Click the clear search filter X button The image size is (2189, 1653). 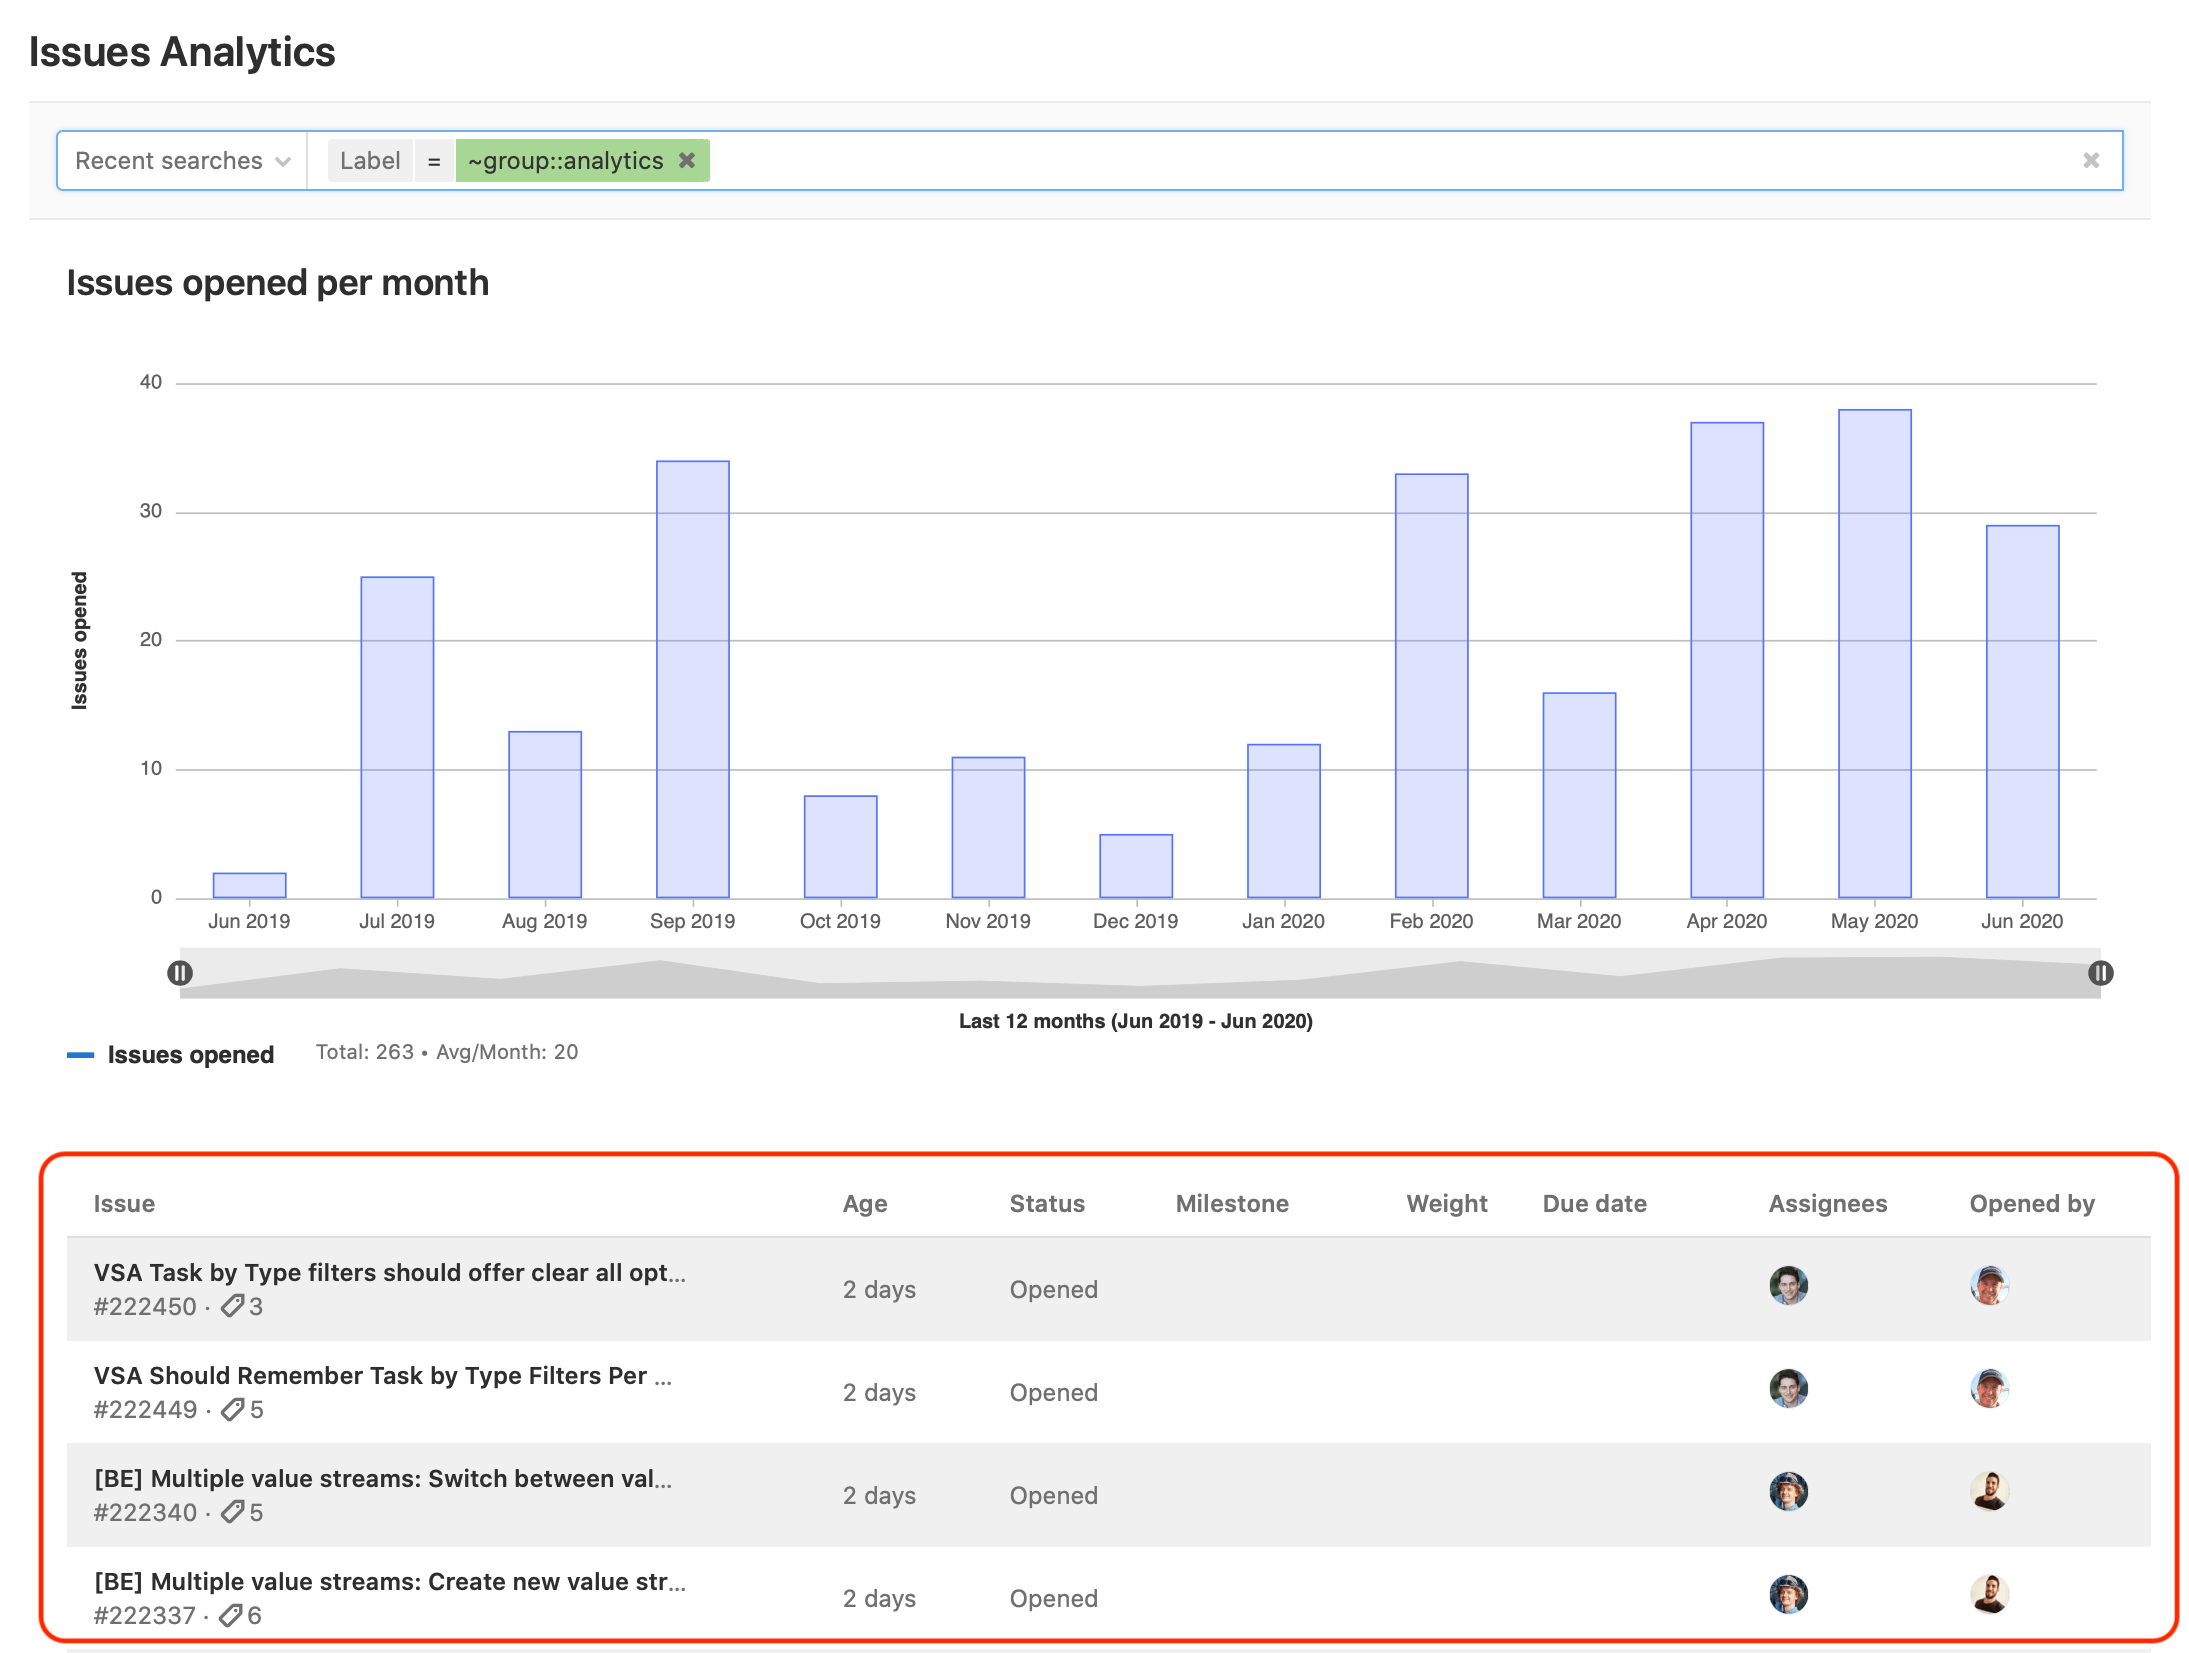[2090, 160]
